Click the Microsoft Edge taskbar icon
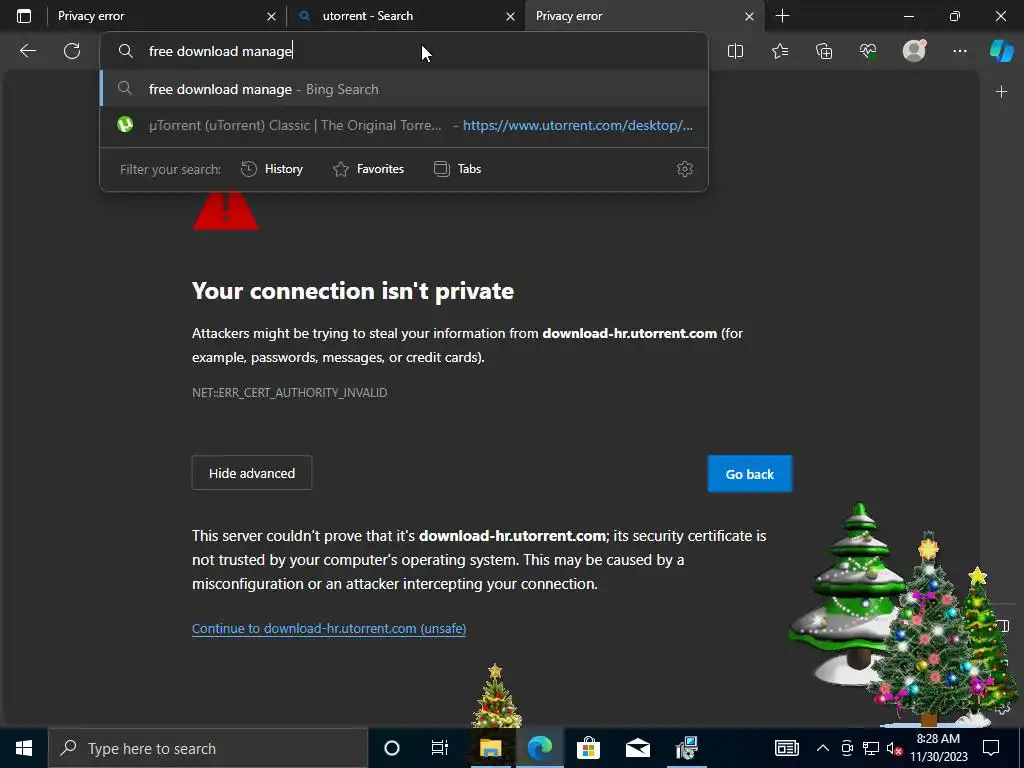The width and height of the screenshot is (1024, 768). (539, 748)
